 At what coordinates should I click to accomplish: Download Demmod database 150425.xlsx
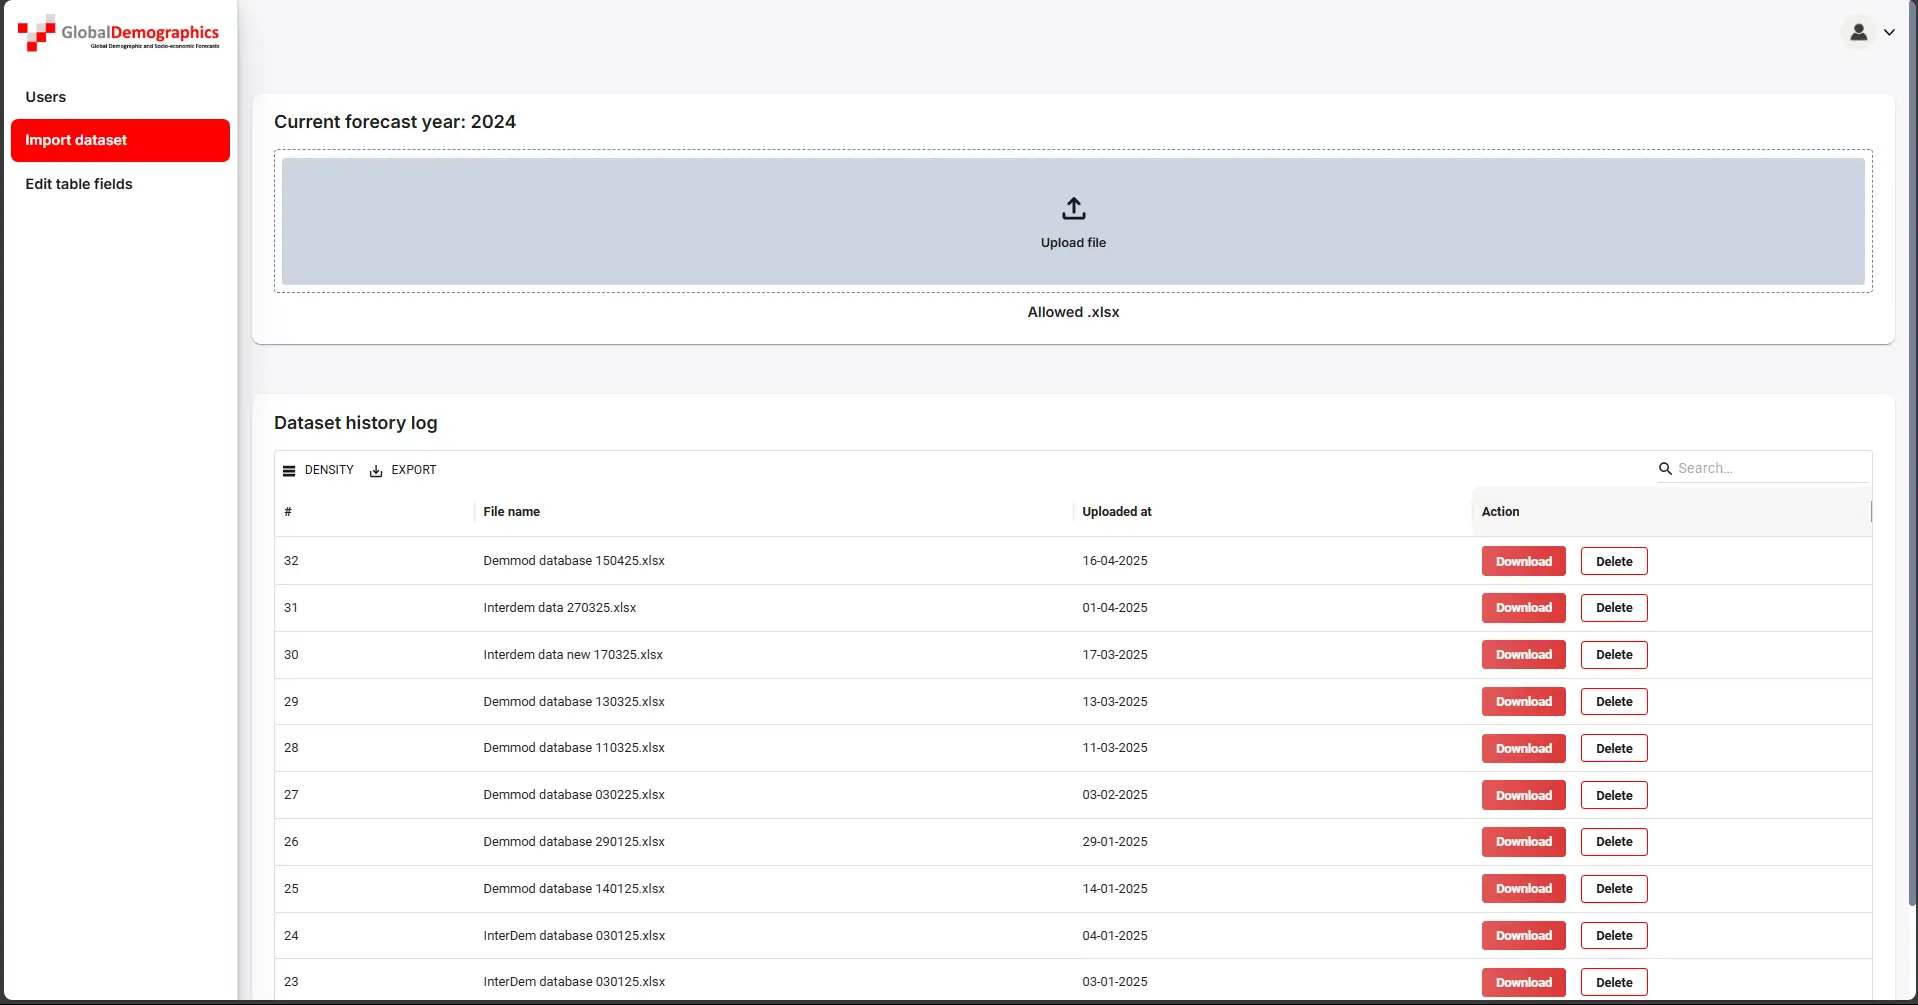[1523, 561]
